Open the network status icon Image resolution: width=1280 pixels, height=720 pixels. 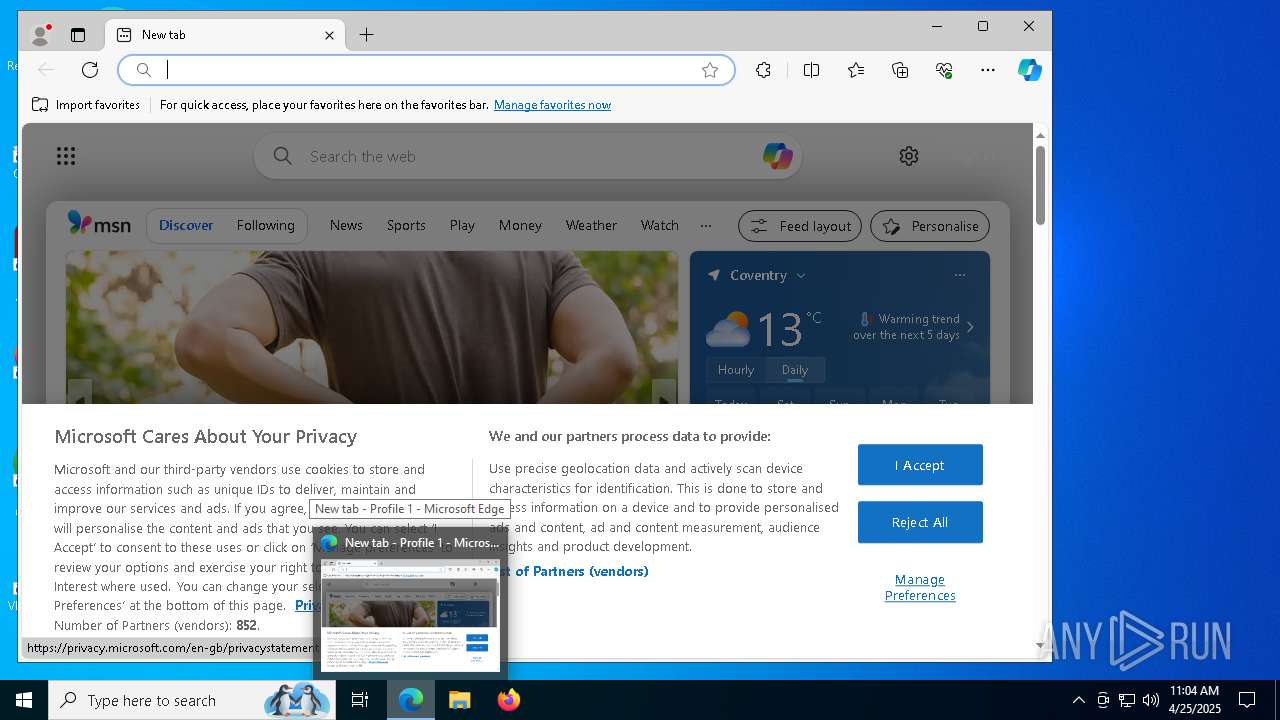[1127, 700]
